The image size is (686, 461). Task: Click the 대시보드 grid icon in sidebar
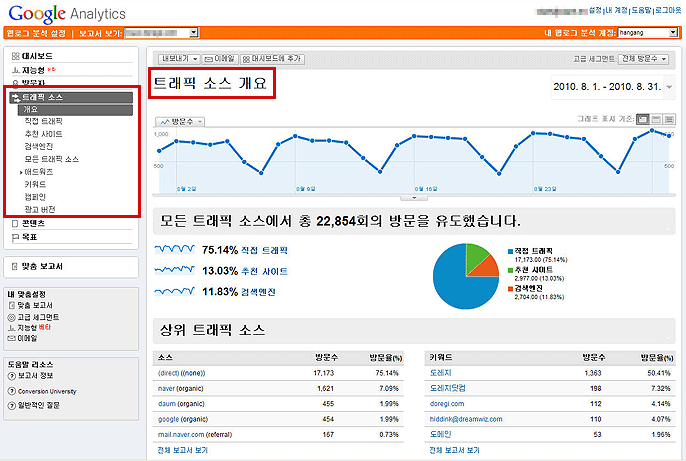(x=15, y=56)
